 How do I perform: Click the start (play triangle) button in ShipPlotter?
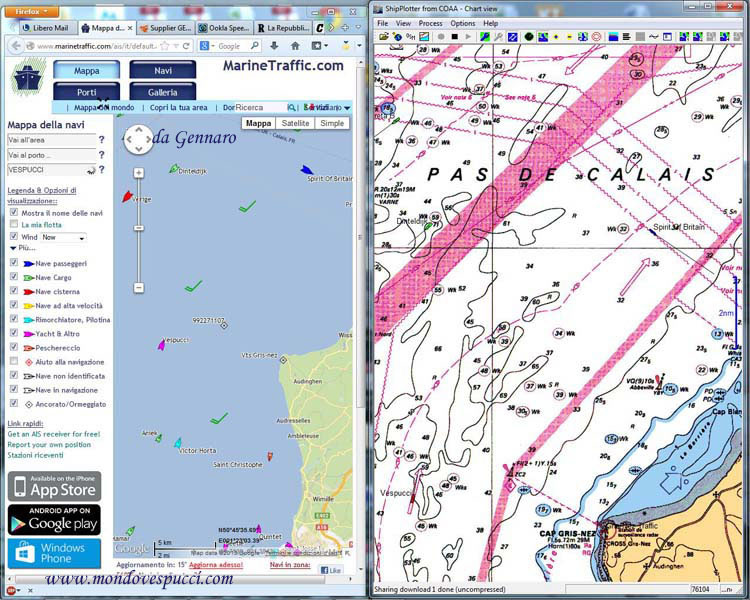pos(468,36)
